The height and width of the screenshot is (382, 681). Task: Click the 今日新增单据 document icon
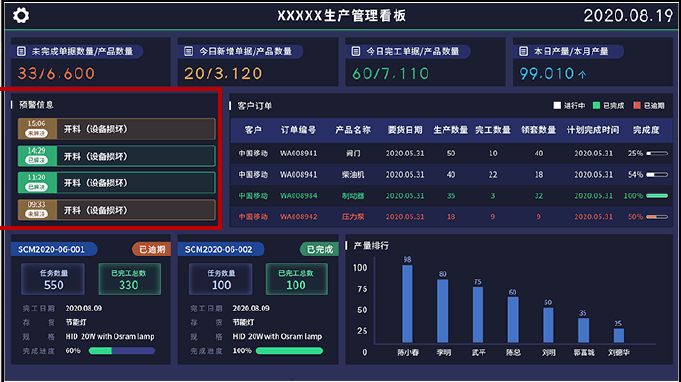click(188, 52)
